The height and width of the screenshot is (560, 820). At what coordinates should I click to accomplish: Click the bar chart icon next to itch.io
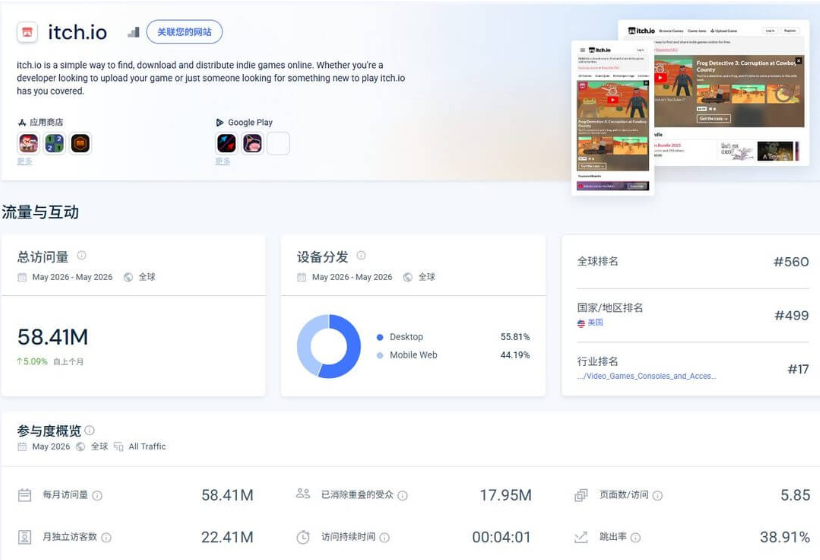click(133, 32)
